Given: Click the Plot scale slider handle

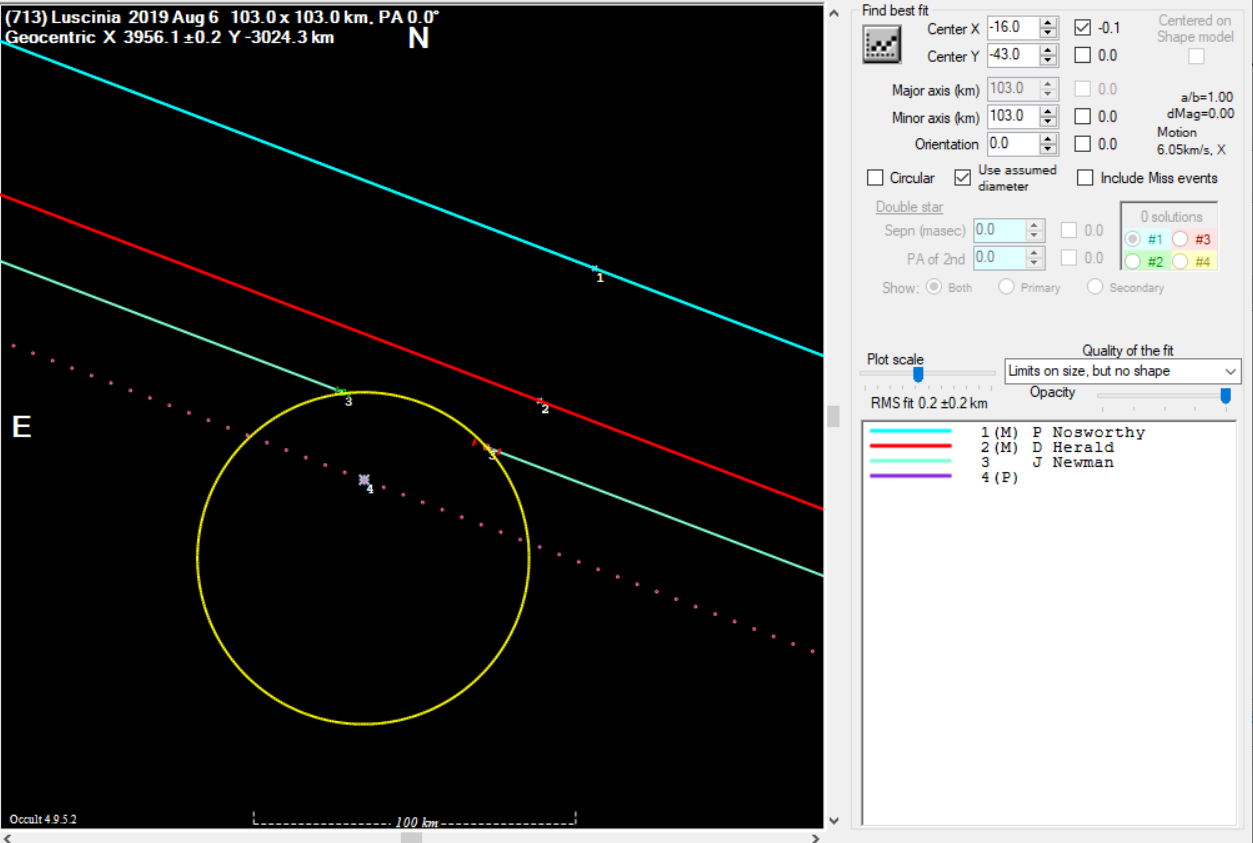Looking at the screenshot, I should coord(918,374).
